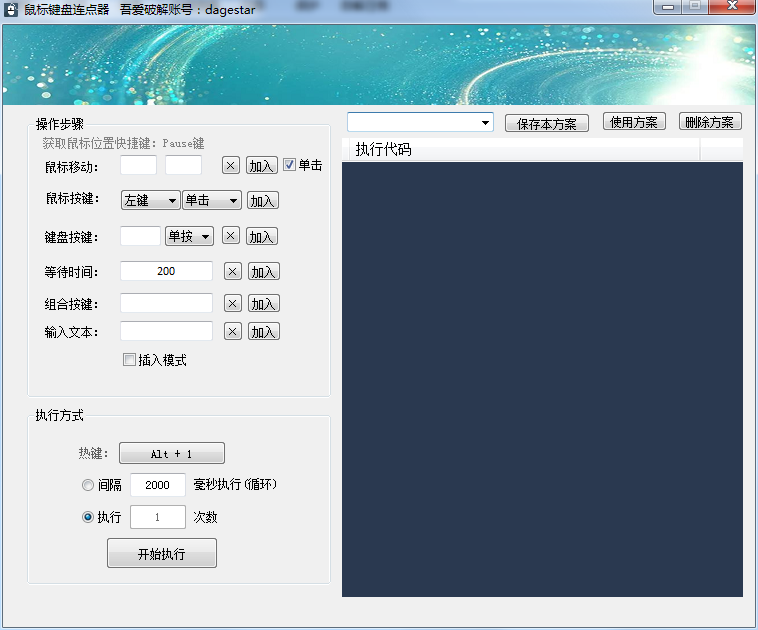Click the 保存本方案 button

(546, 124)
